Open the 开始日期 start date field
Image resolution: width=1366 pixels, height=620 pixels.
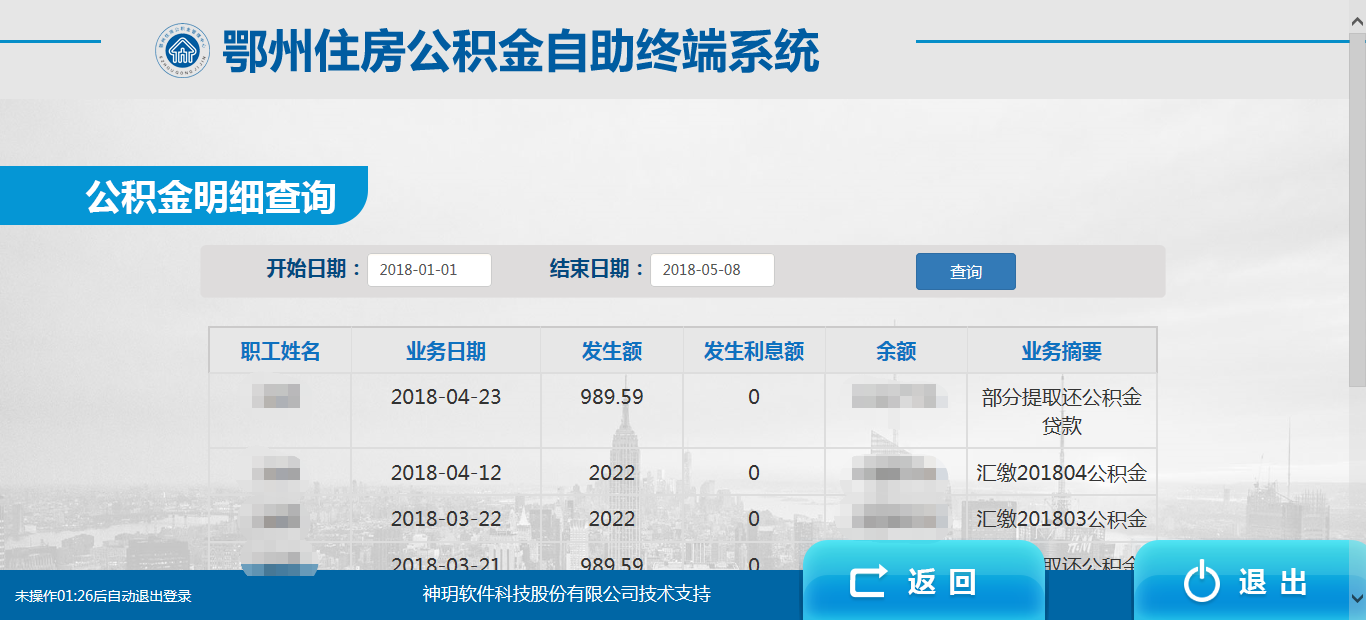(x=429, y=270)
